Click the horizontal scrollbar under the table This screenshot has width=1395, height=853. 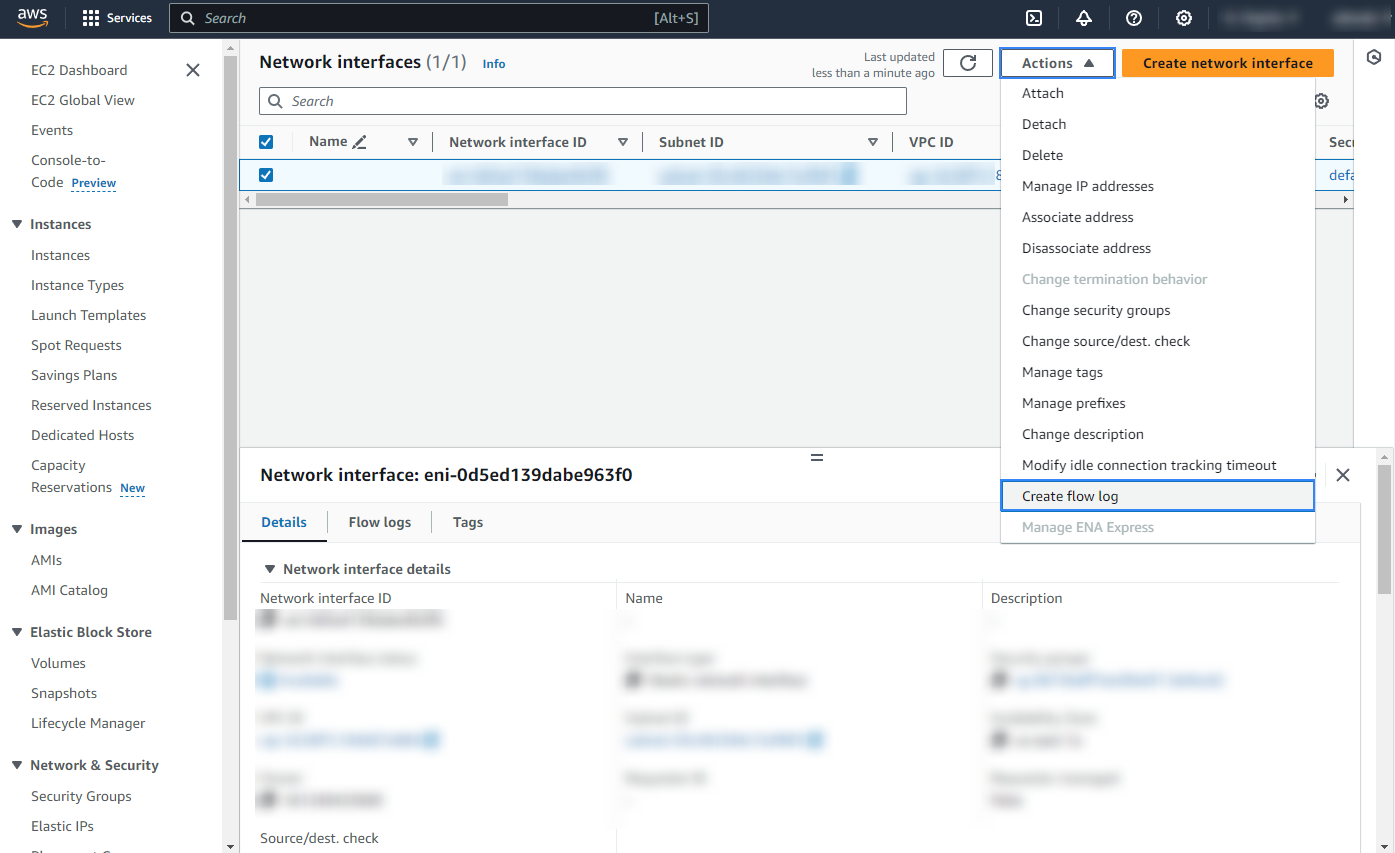(x=381, y=199)
